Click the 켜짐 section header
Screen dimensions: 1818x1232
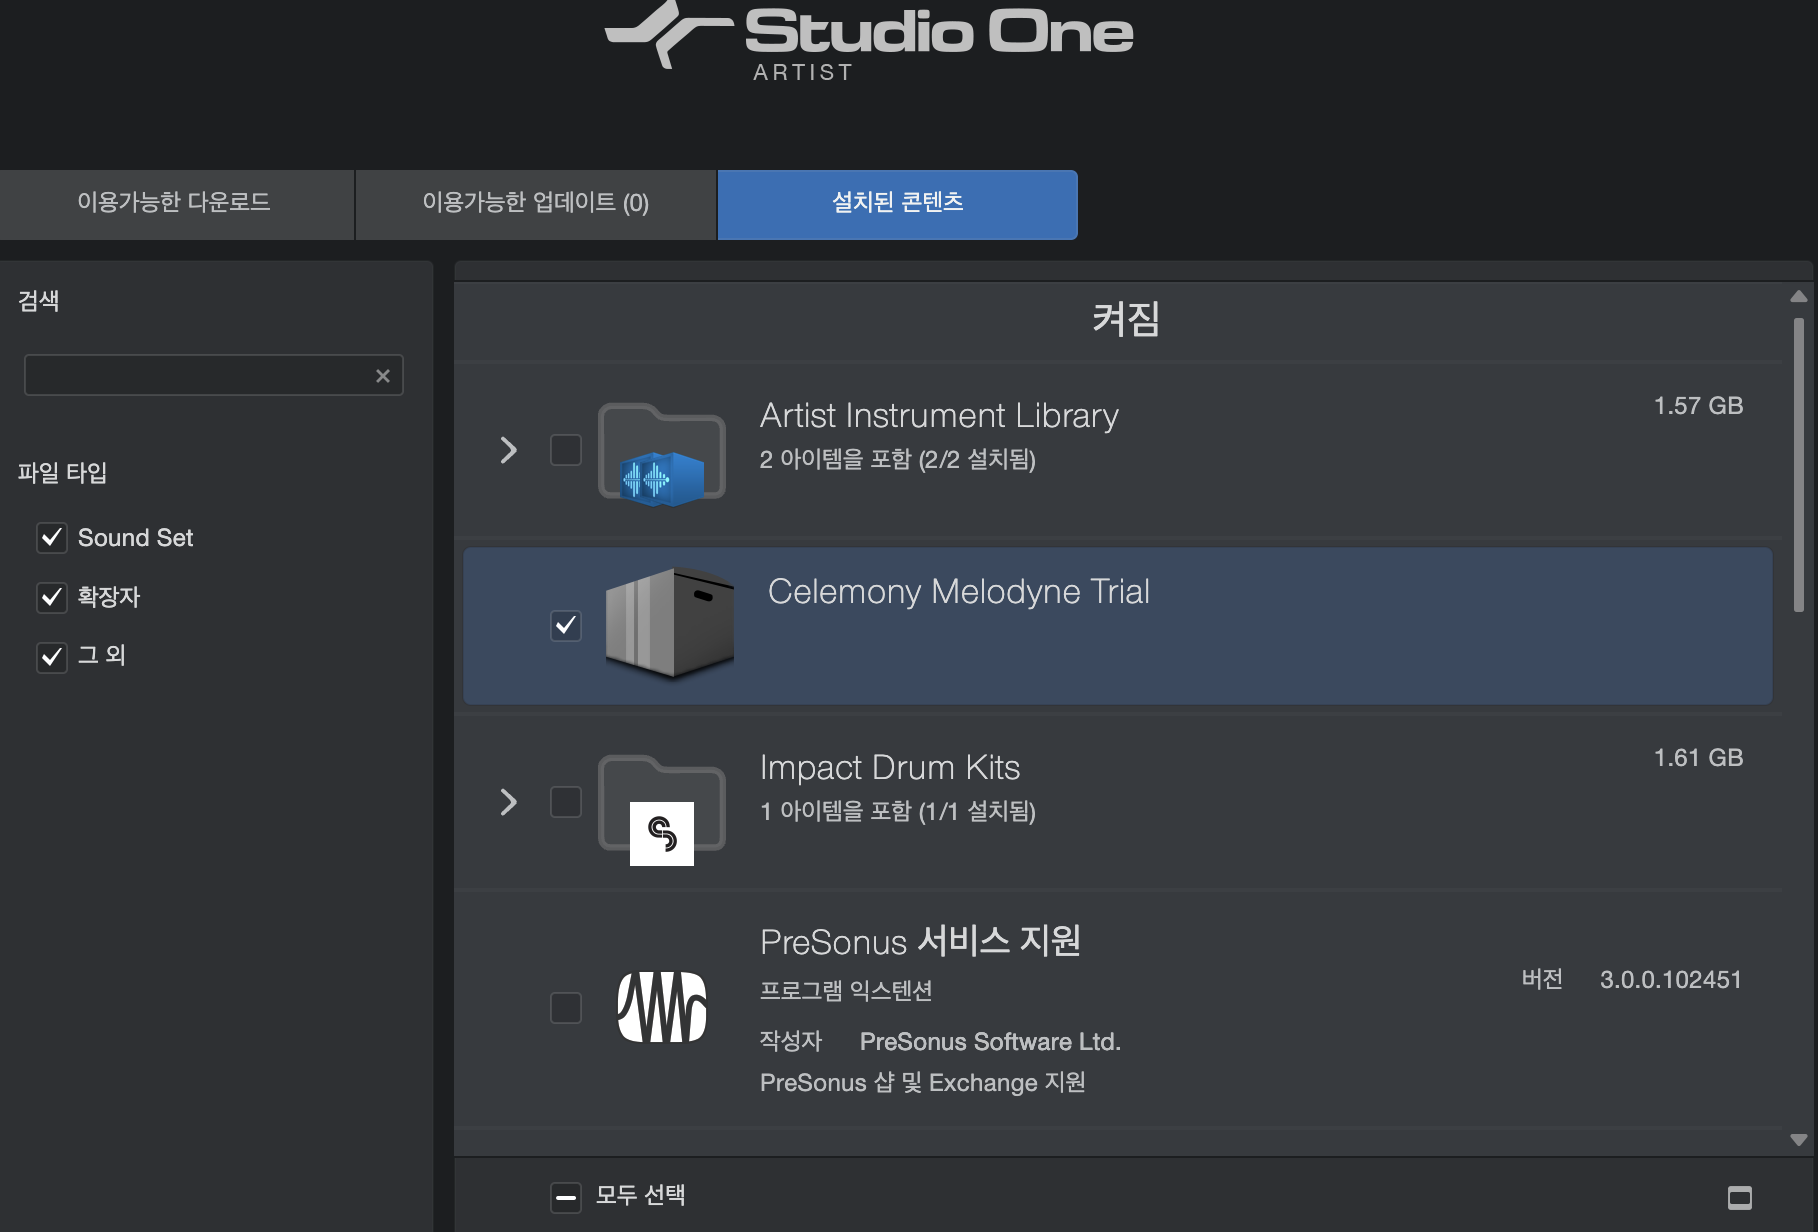click(x=1125, y=319)
